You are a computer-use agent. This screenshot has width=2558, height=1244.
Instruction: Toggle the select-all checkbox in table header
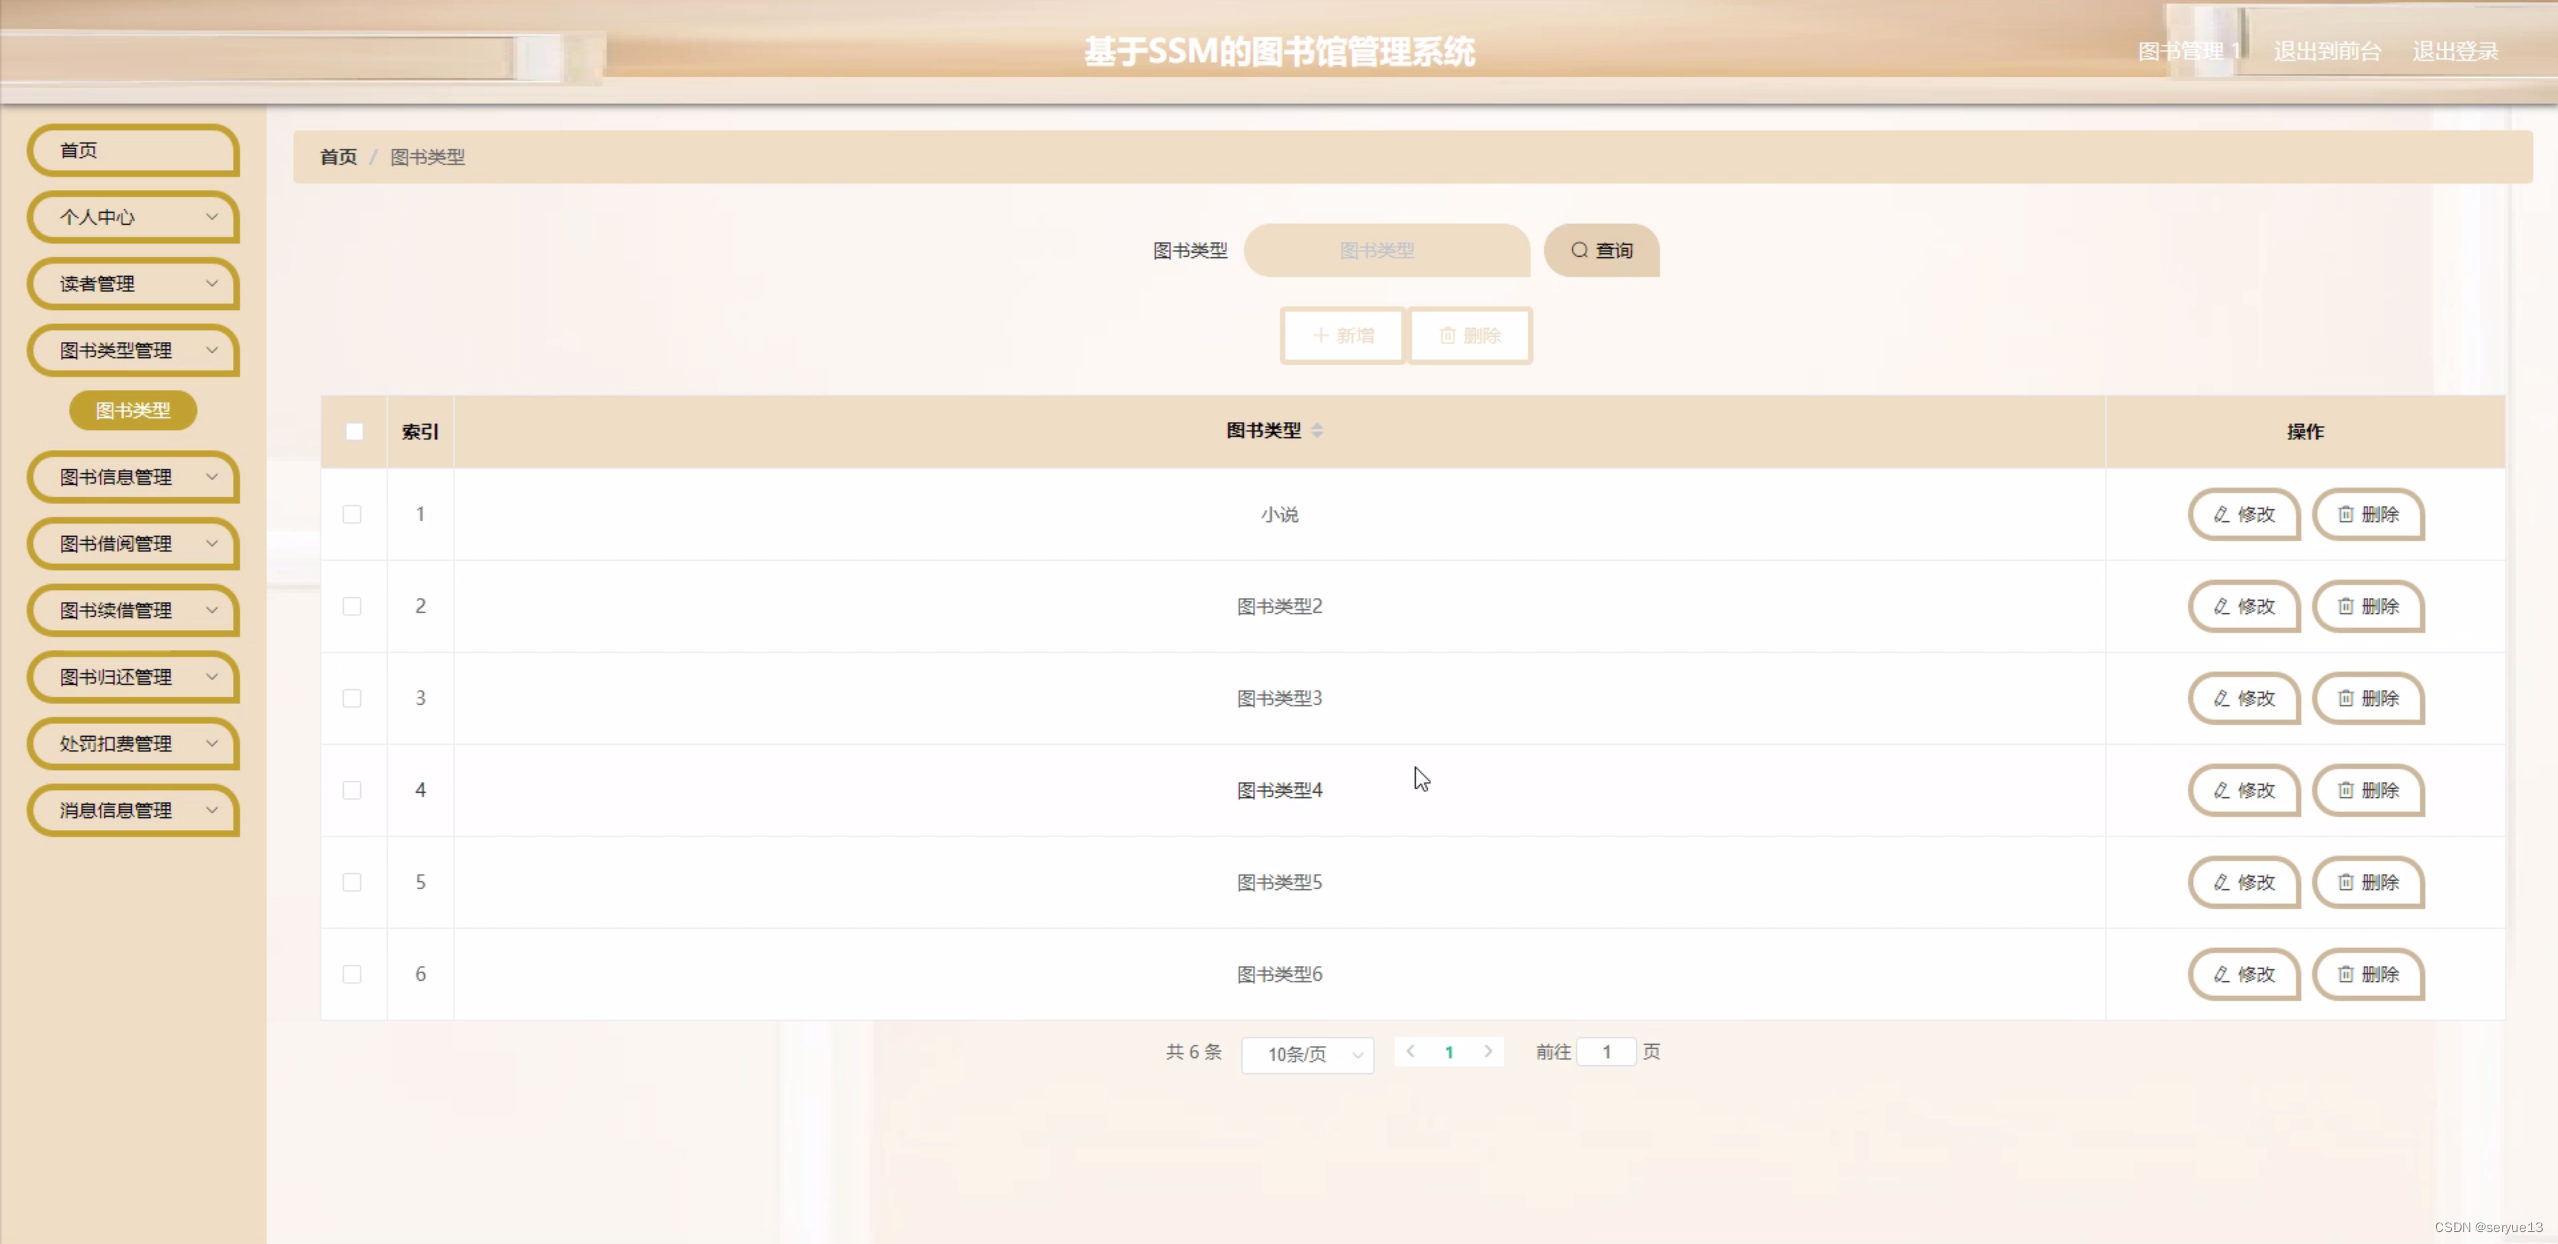(355, 432)
